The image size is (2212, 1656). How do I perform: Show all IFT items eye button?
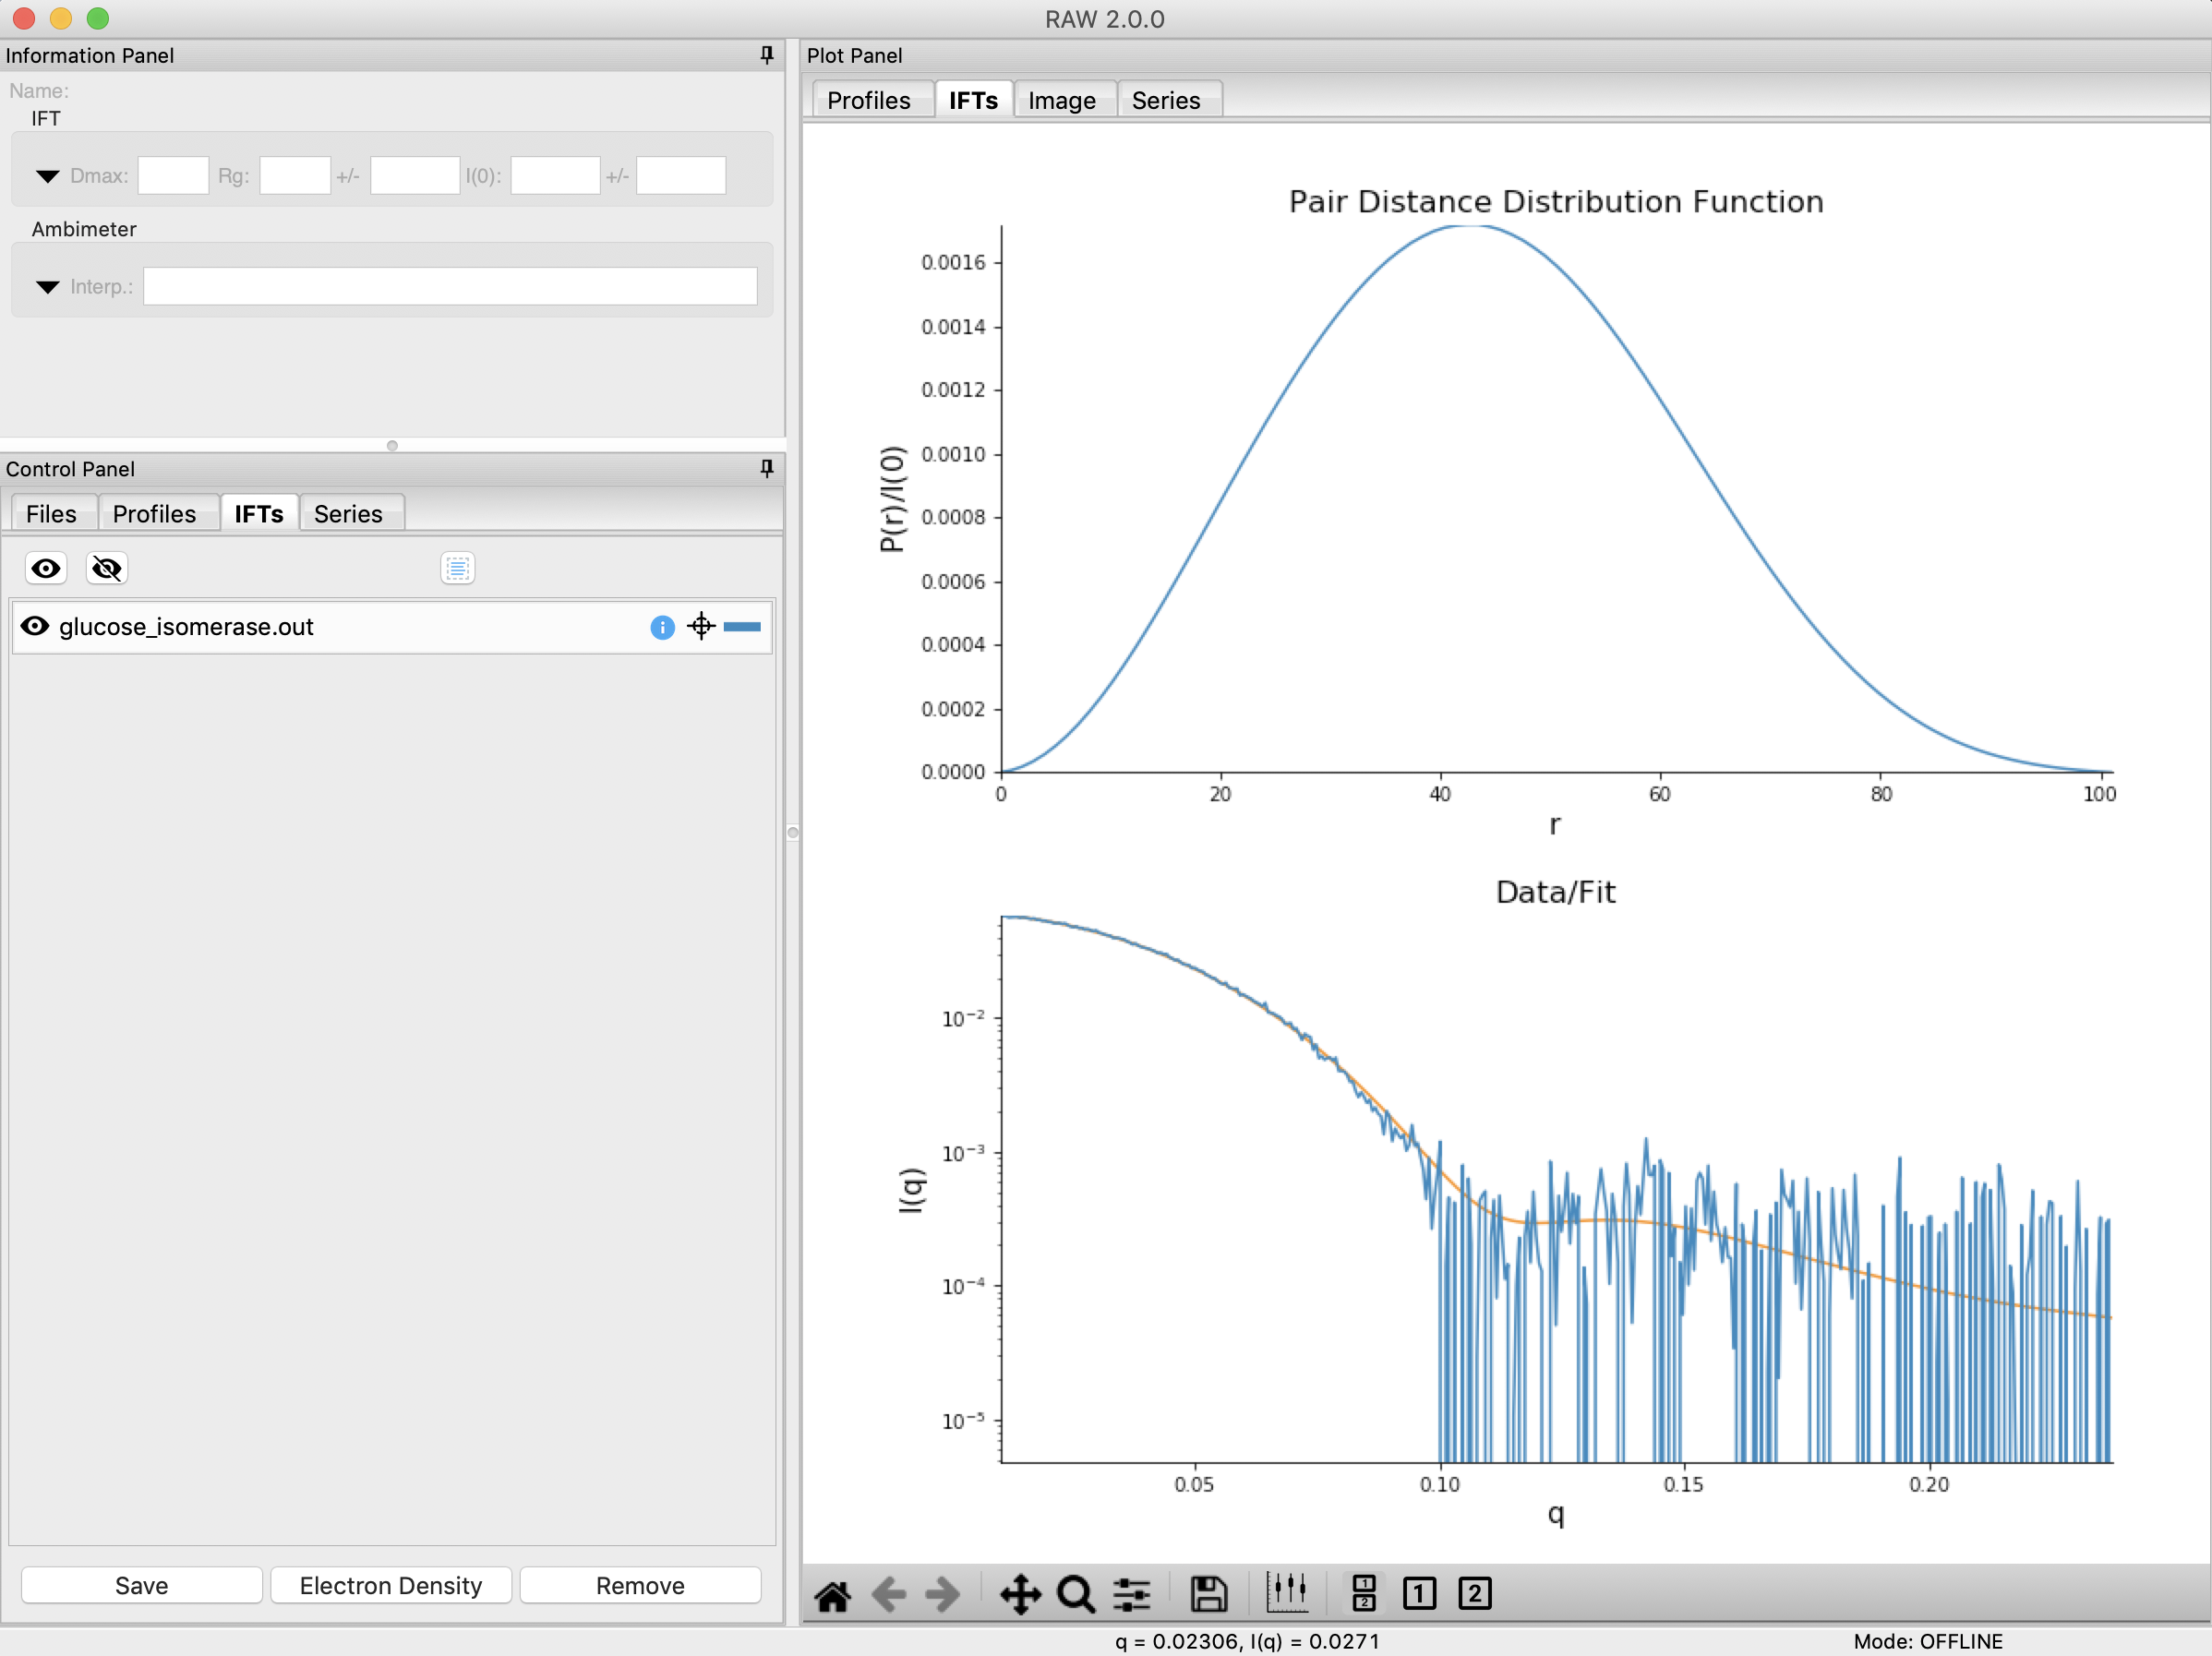point(46,569)
